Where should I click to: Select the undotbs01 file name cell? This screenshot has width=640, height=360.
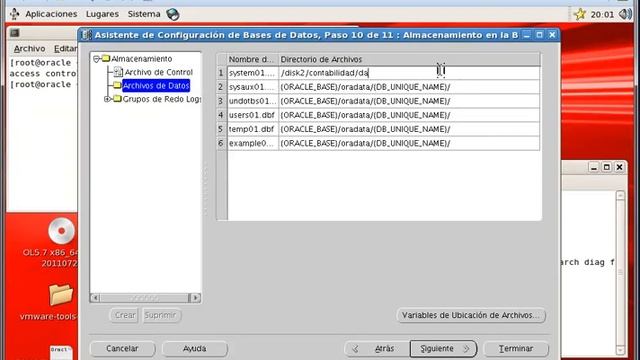[253, 101]
